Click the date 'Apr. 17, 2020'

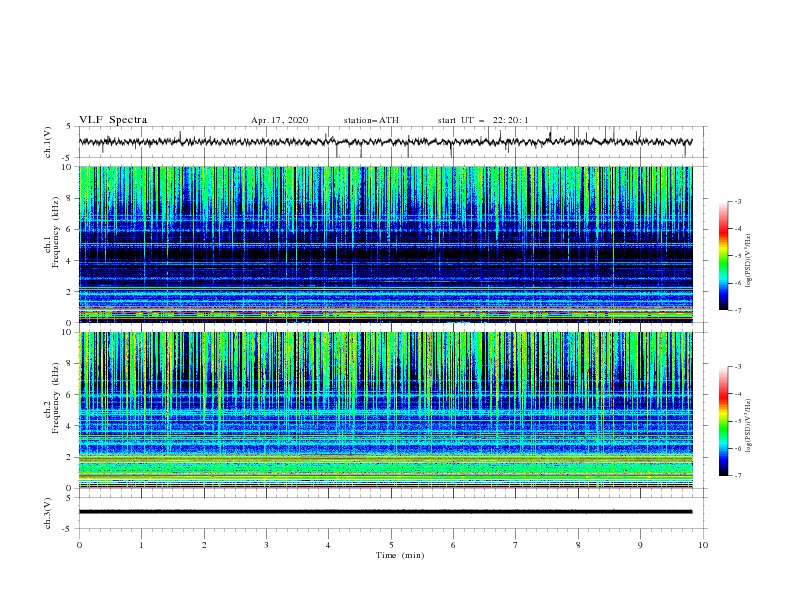pyautogui.click(x=279, y=120)
